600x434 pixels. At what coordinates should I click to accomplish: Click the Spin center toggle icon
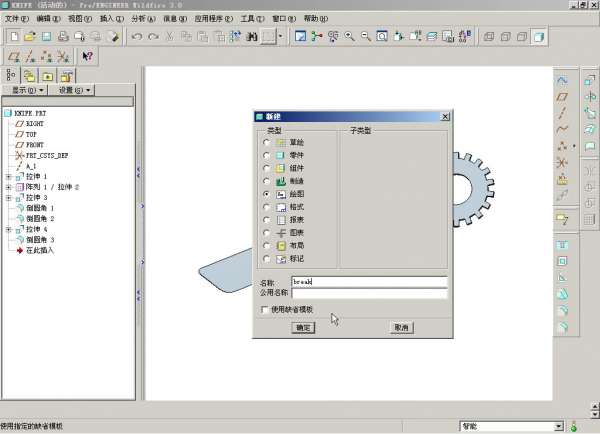click(317, 37)
